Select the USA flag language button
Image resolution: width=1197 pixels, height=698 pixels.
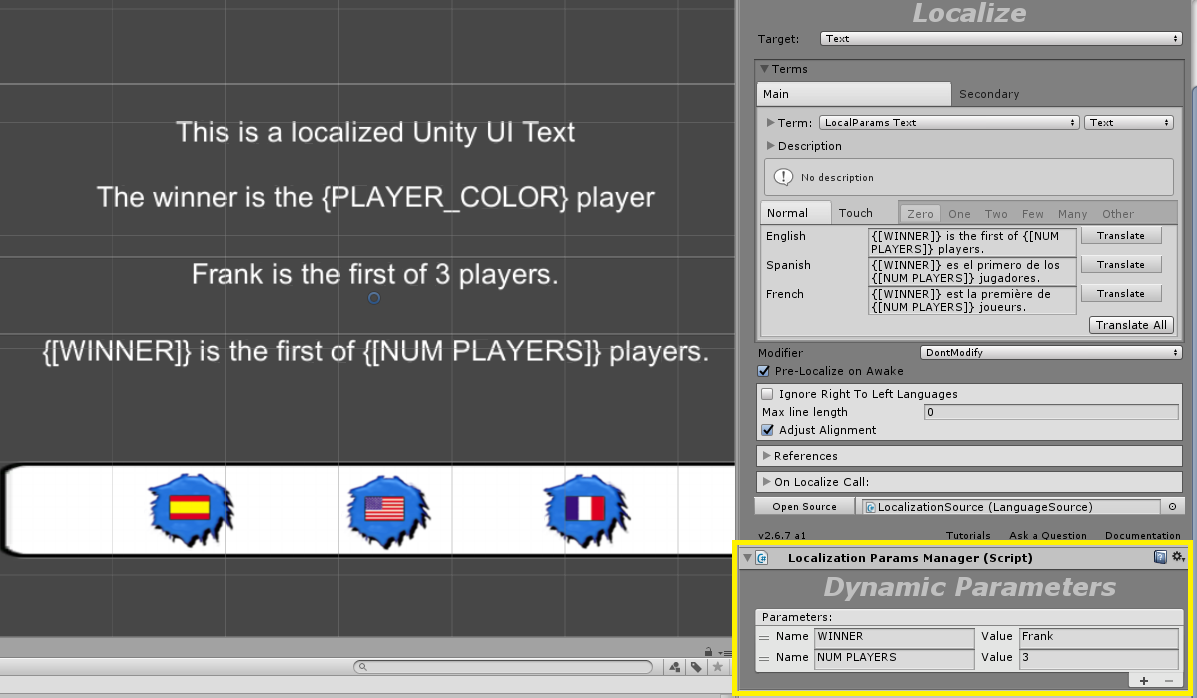click(384, 509)
